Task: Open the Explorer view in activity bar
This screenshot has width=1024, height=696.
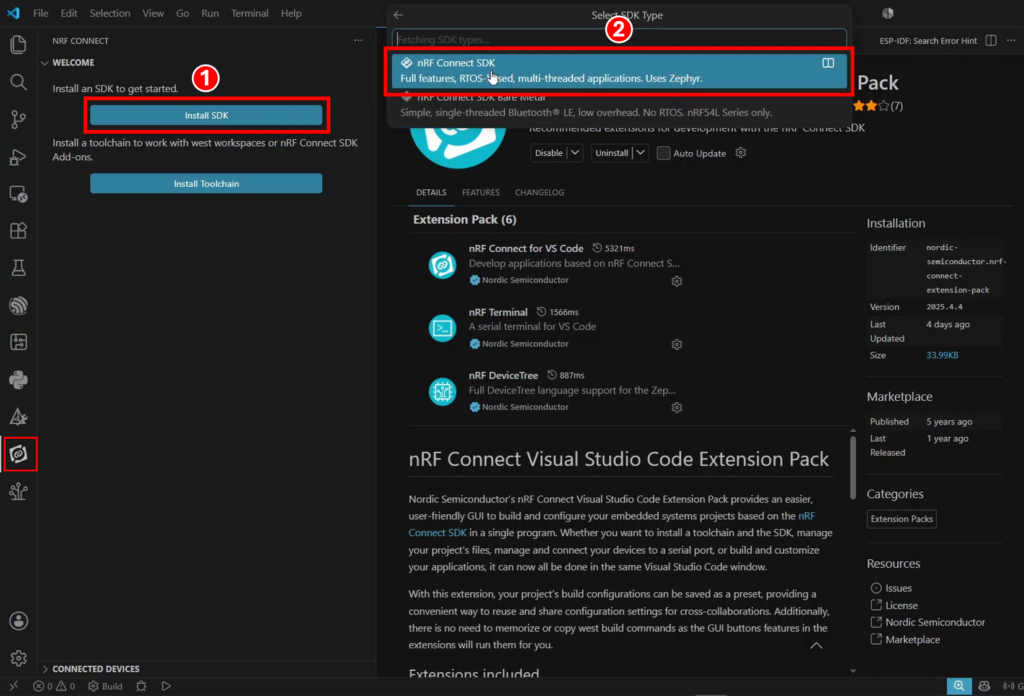Action: point(18,44)
